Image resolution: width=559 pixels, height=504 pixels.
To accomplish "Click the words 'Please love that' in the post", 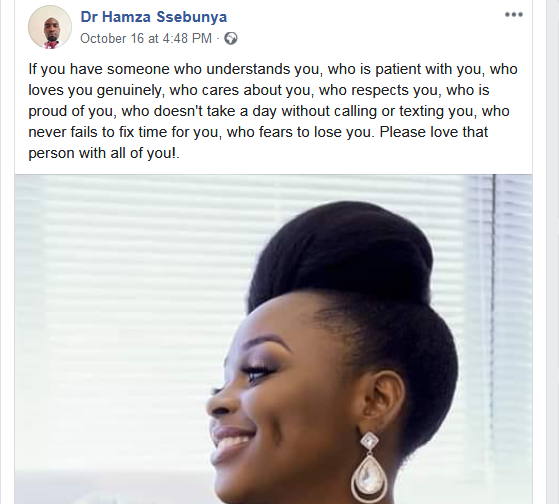I will point(434,132).
